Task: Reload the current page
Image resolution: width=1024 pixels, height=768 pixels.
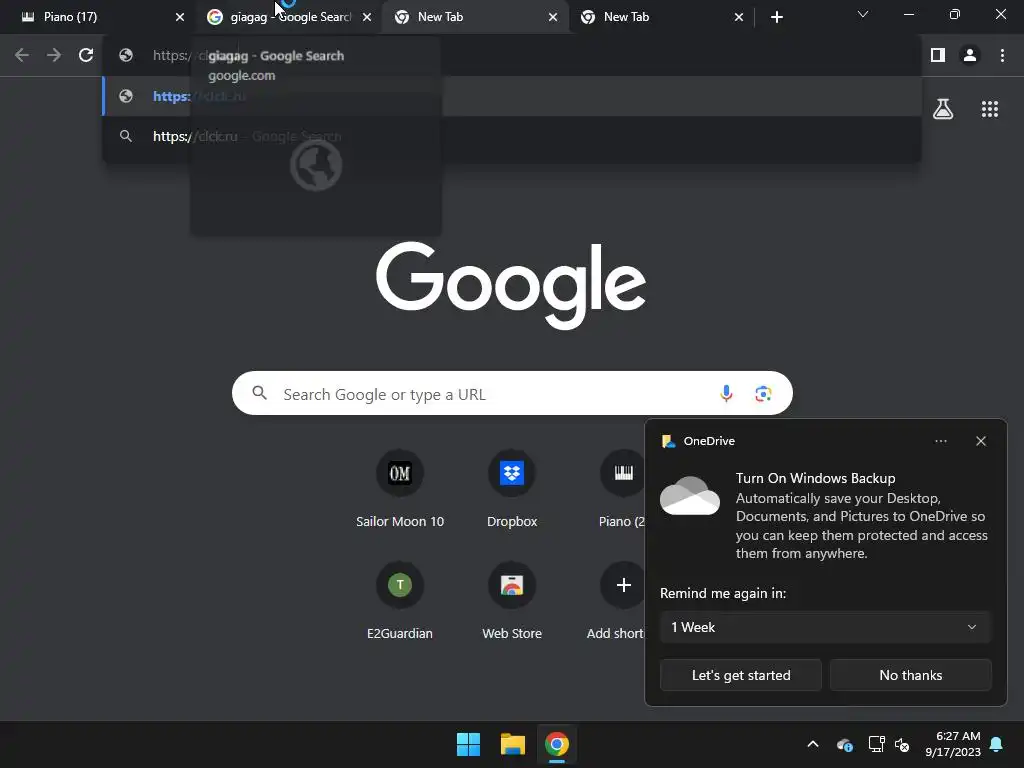Action: pos(86,56)
